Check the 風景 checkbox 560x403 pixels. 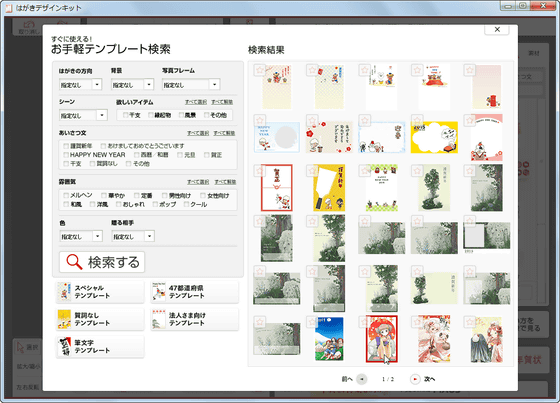[x=181, y=115]
